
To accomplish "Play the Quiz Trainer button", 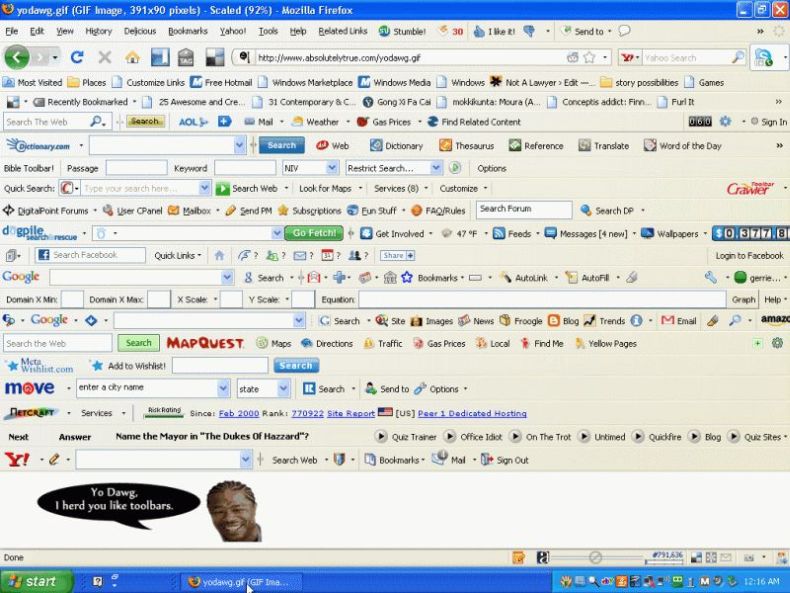I will (381, 436).
